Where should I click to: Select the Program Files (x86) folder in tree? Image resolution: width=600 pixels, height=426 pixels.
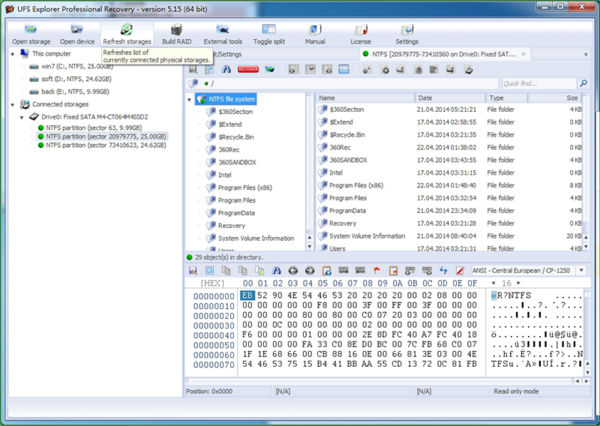click(250, 186)
